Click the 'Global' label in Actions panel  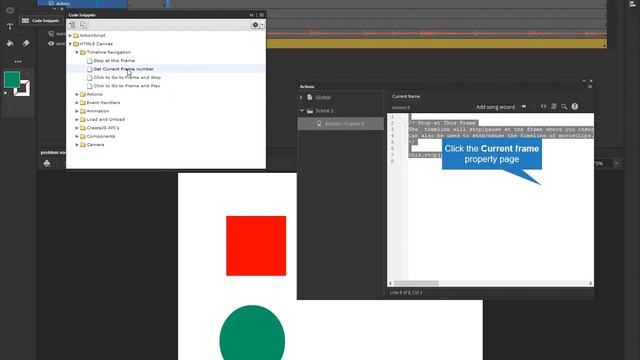coord(323,98)
